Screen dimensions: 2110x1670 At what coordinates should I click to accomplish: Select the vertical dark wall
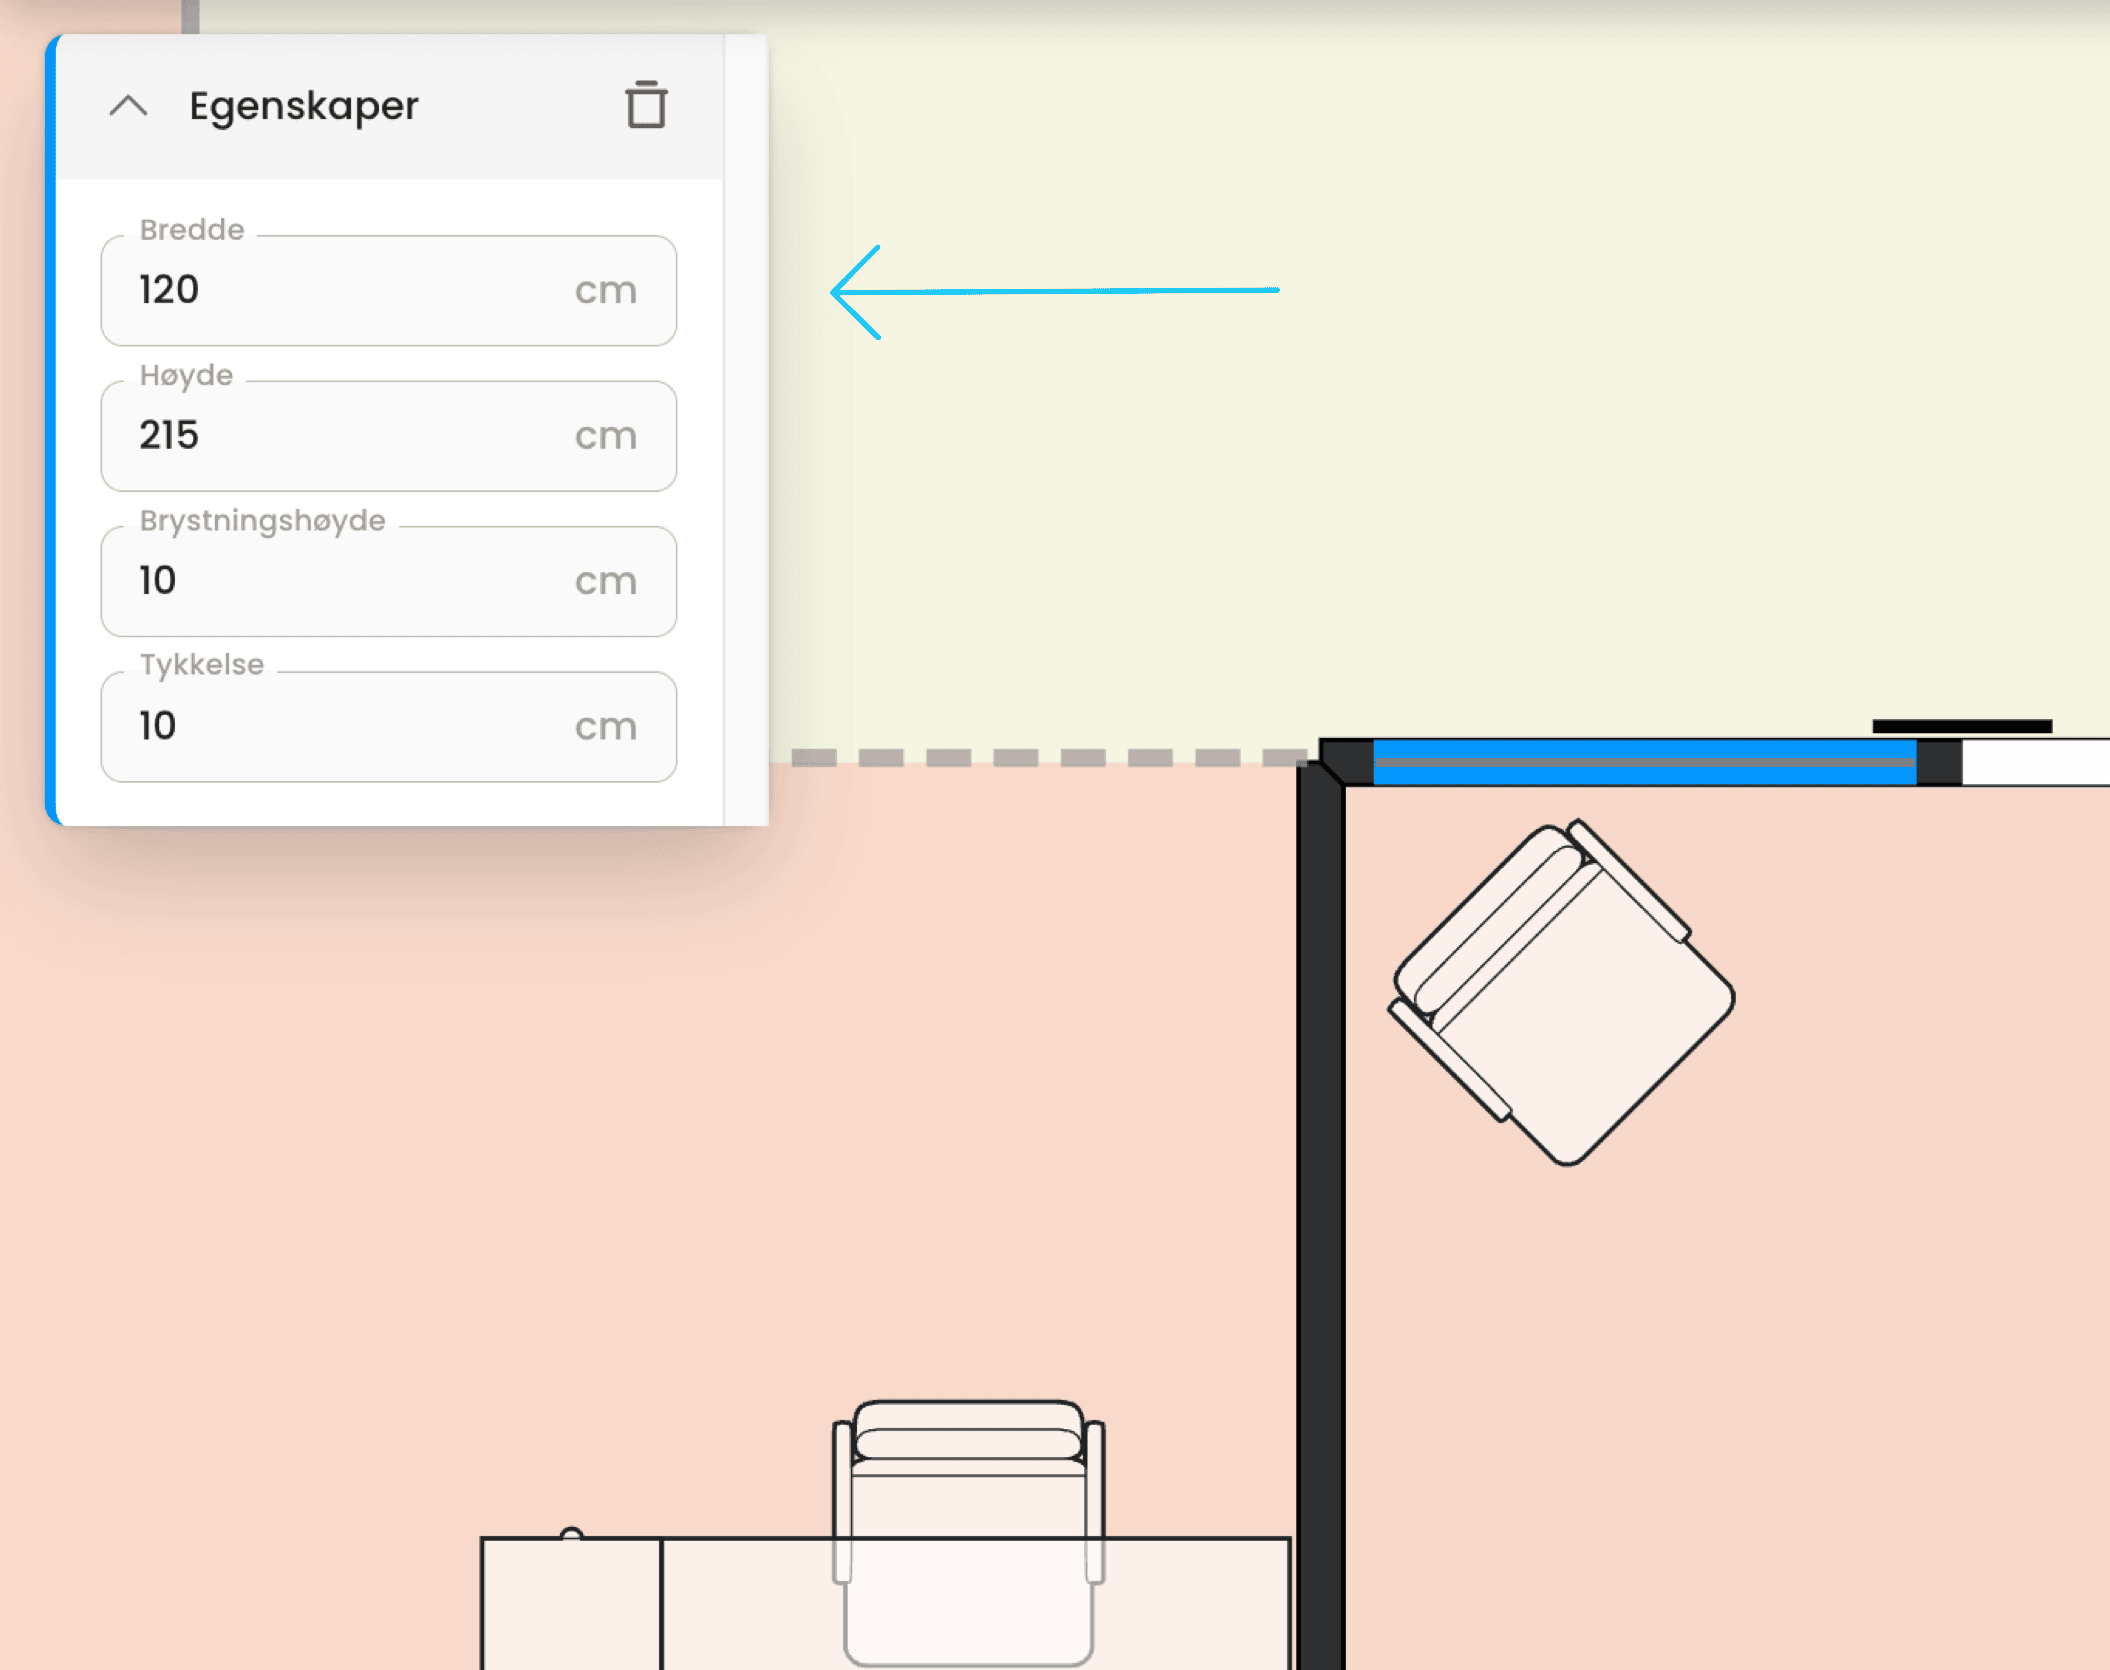(x=1320, y=1200)
